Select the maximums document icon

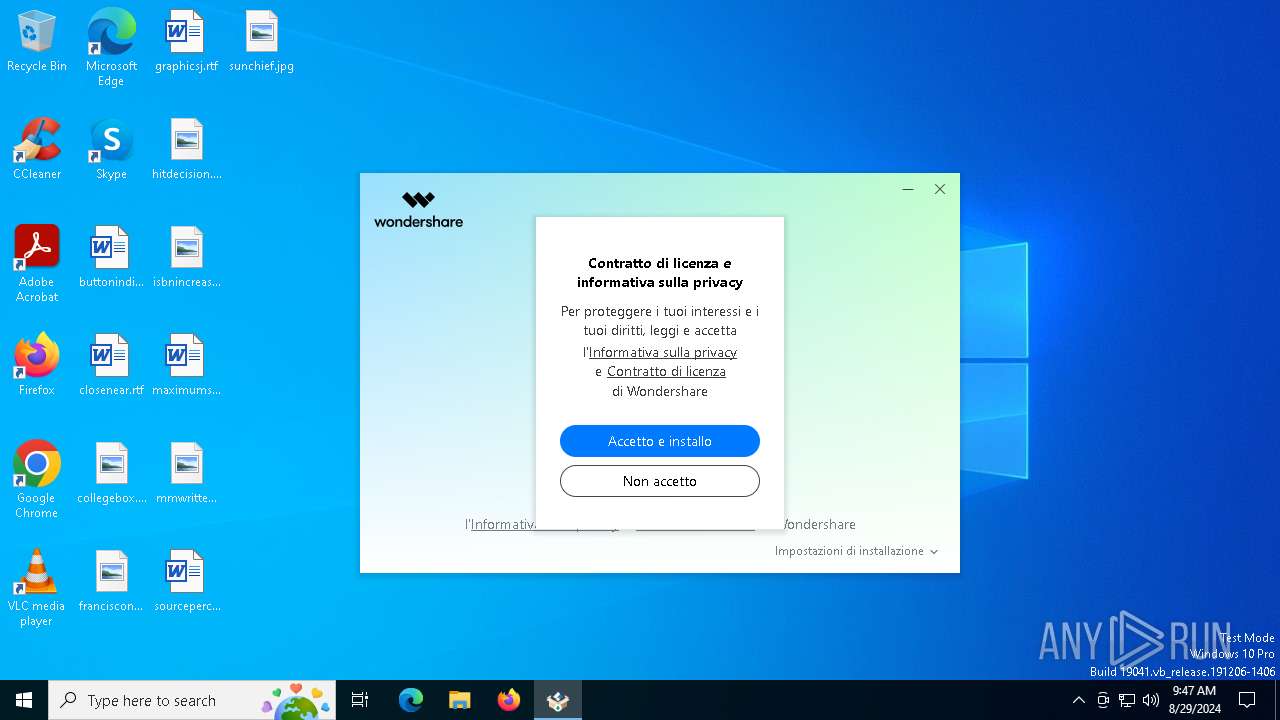[x=186, y=365]
